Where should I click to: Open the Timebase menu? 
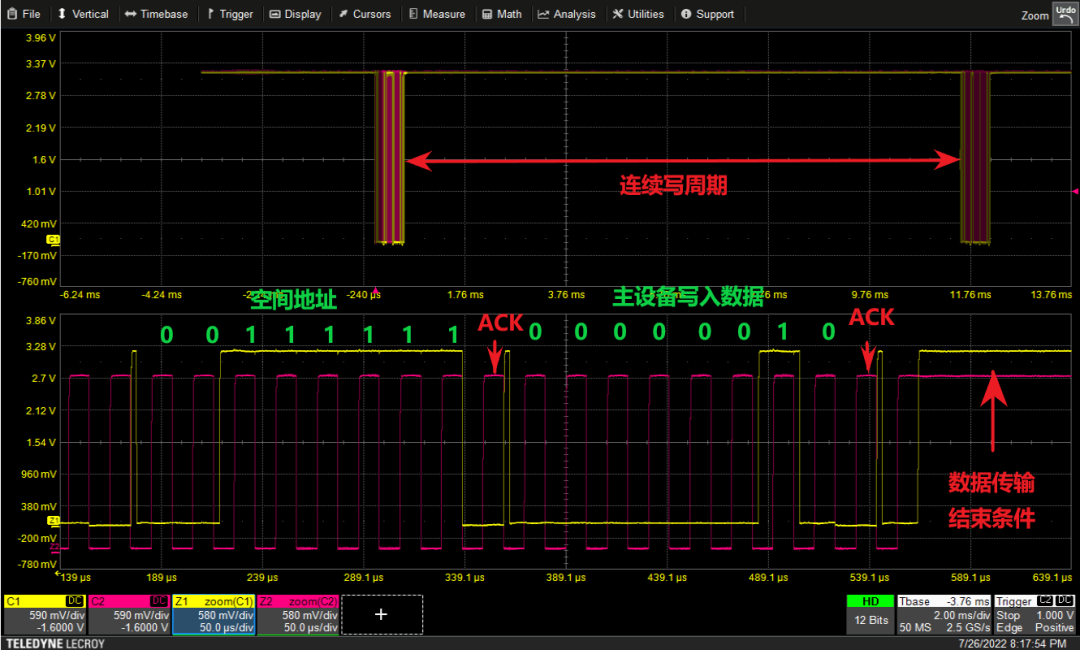pyautogui.click(x=156, y=14)
